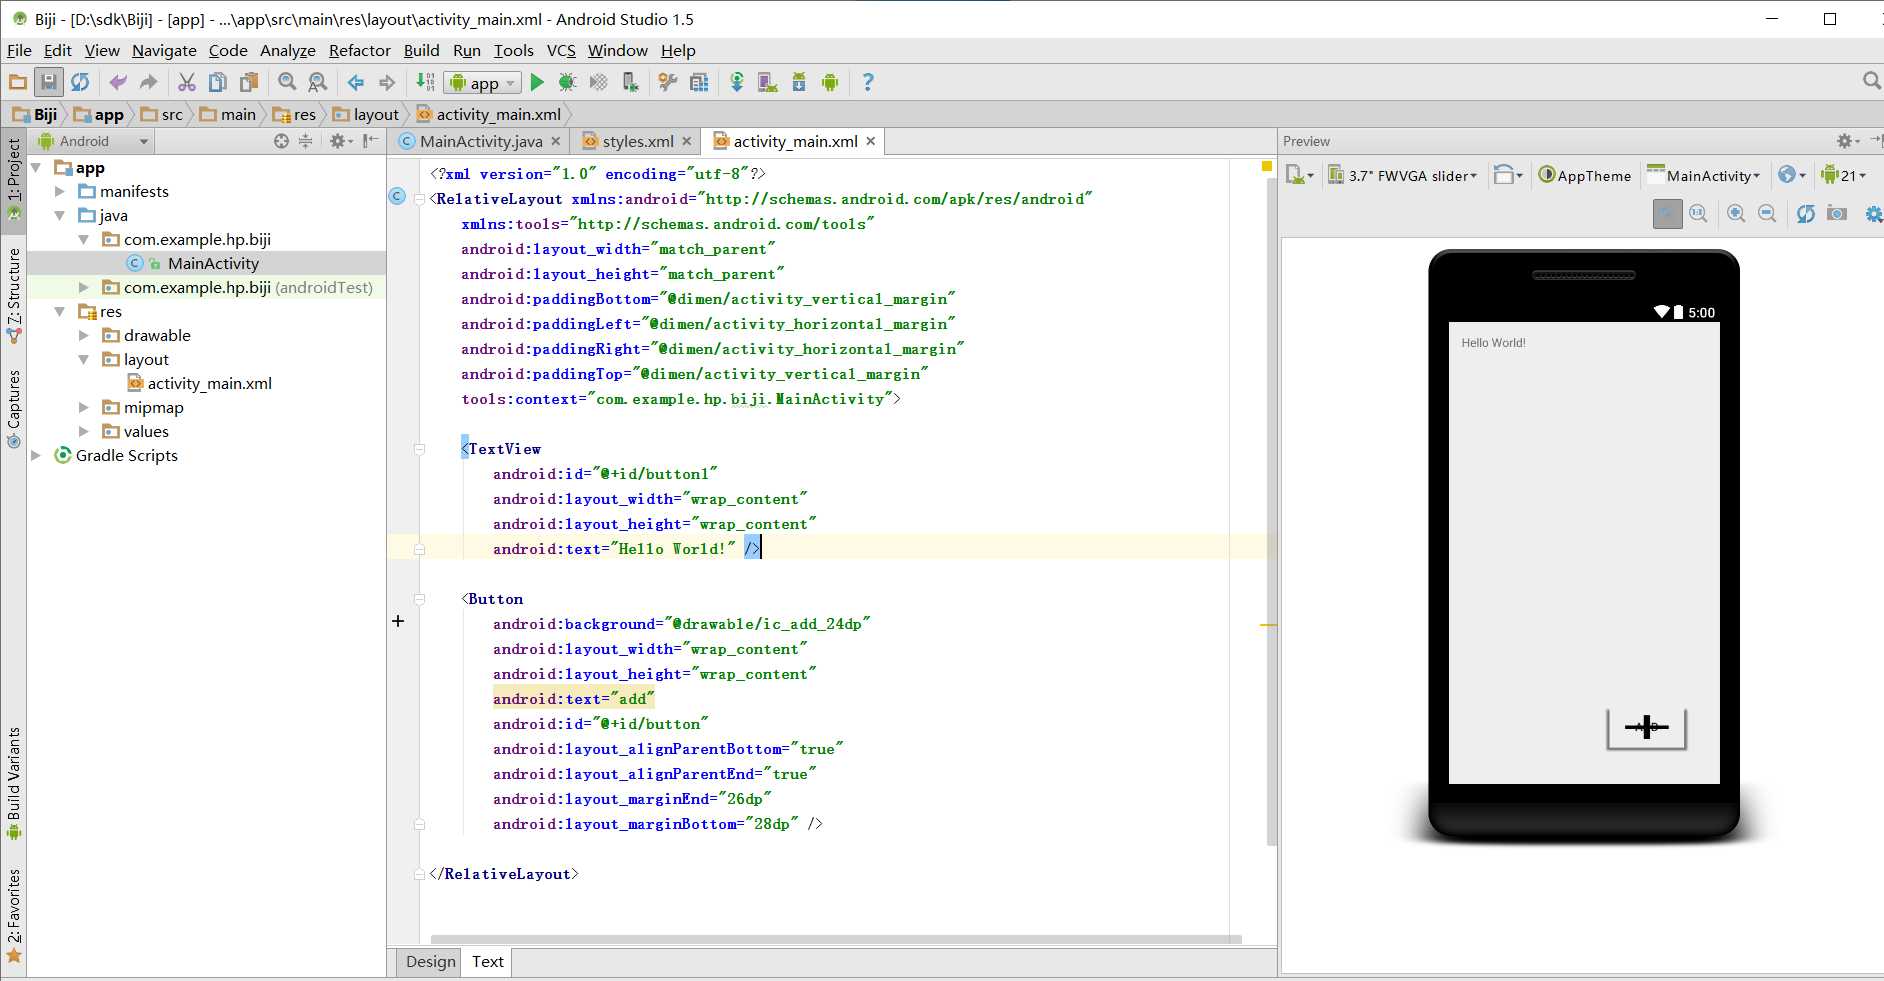Fold the TextView tag in editor gutter
Viewport: 1884px width, 981px height.
[x=419, y=449]
